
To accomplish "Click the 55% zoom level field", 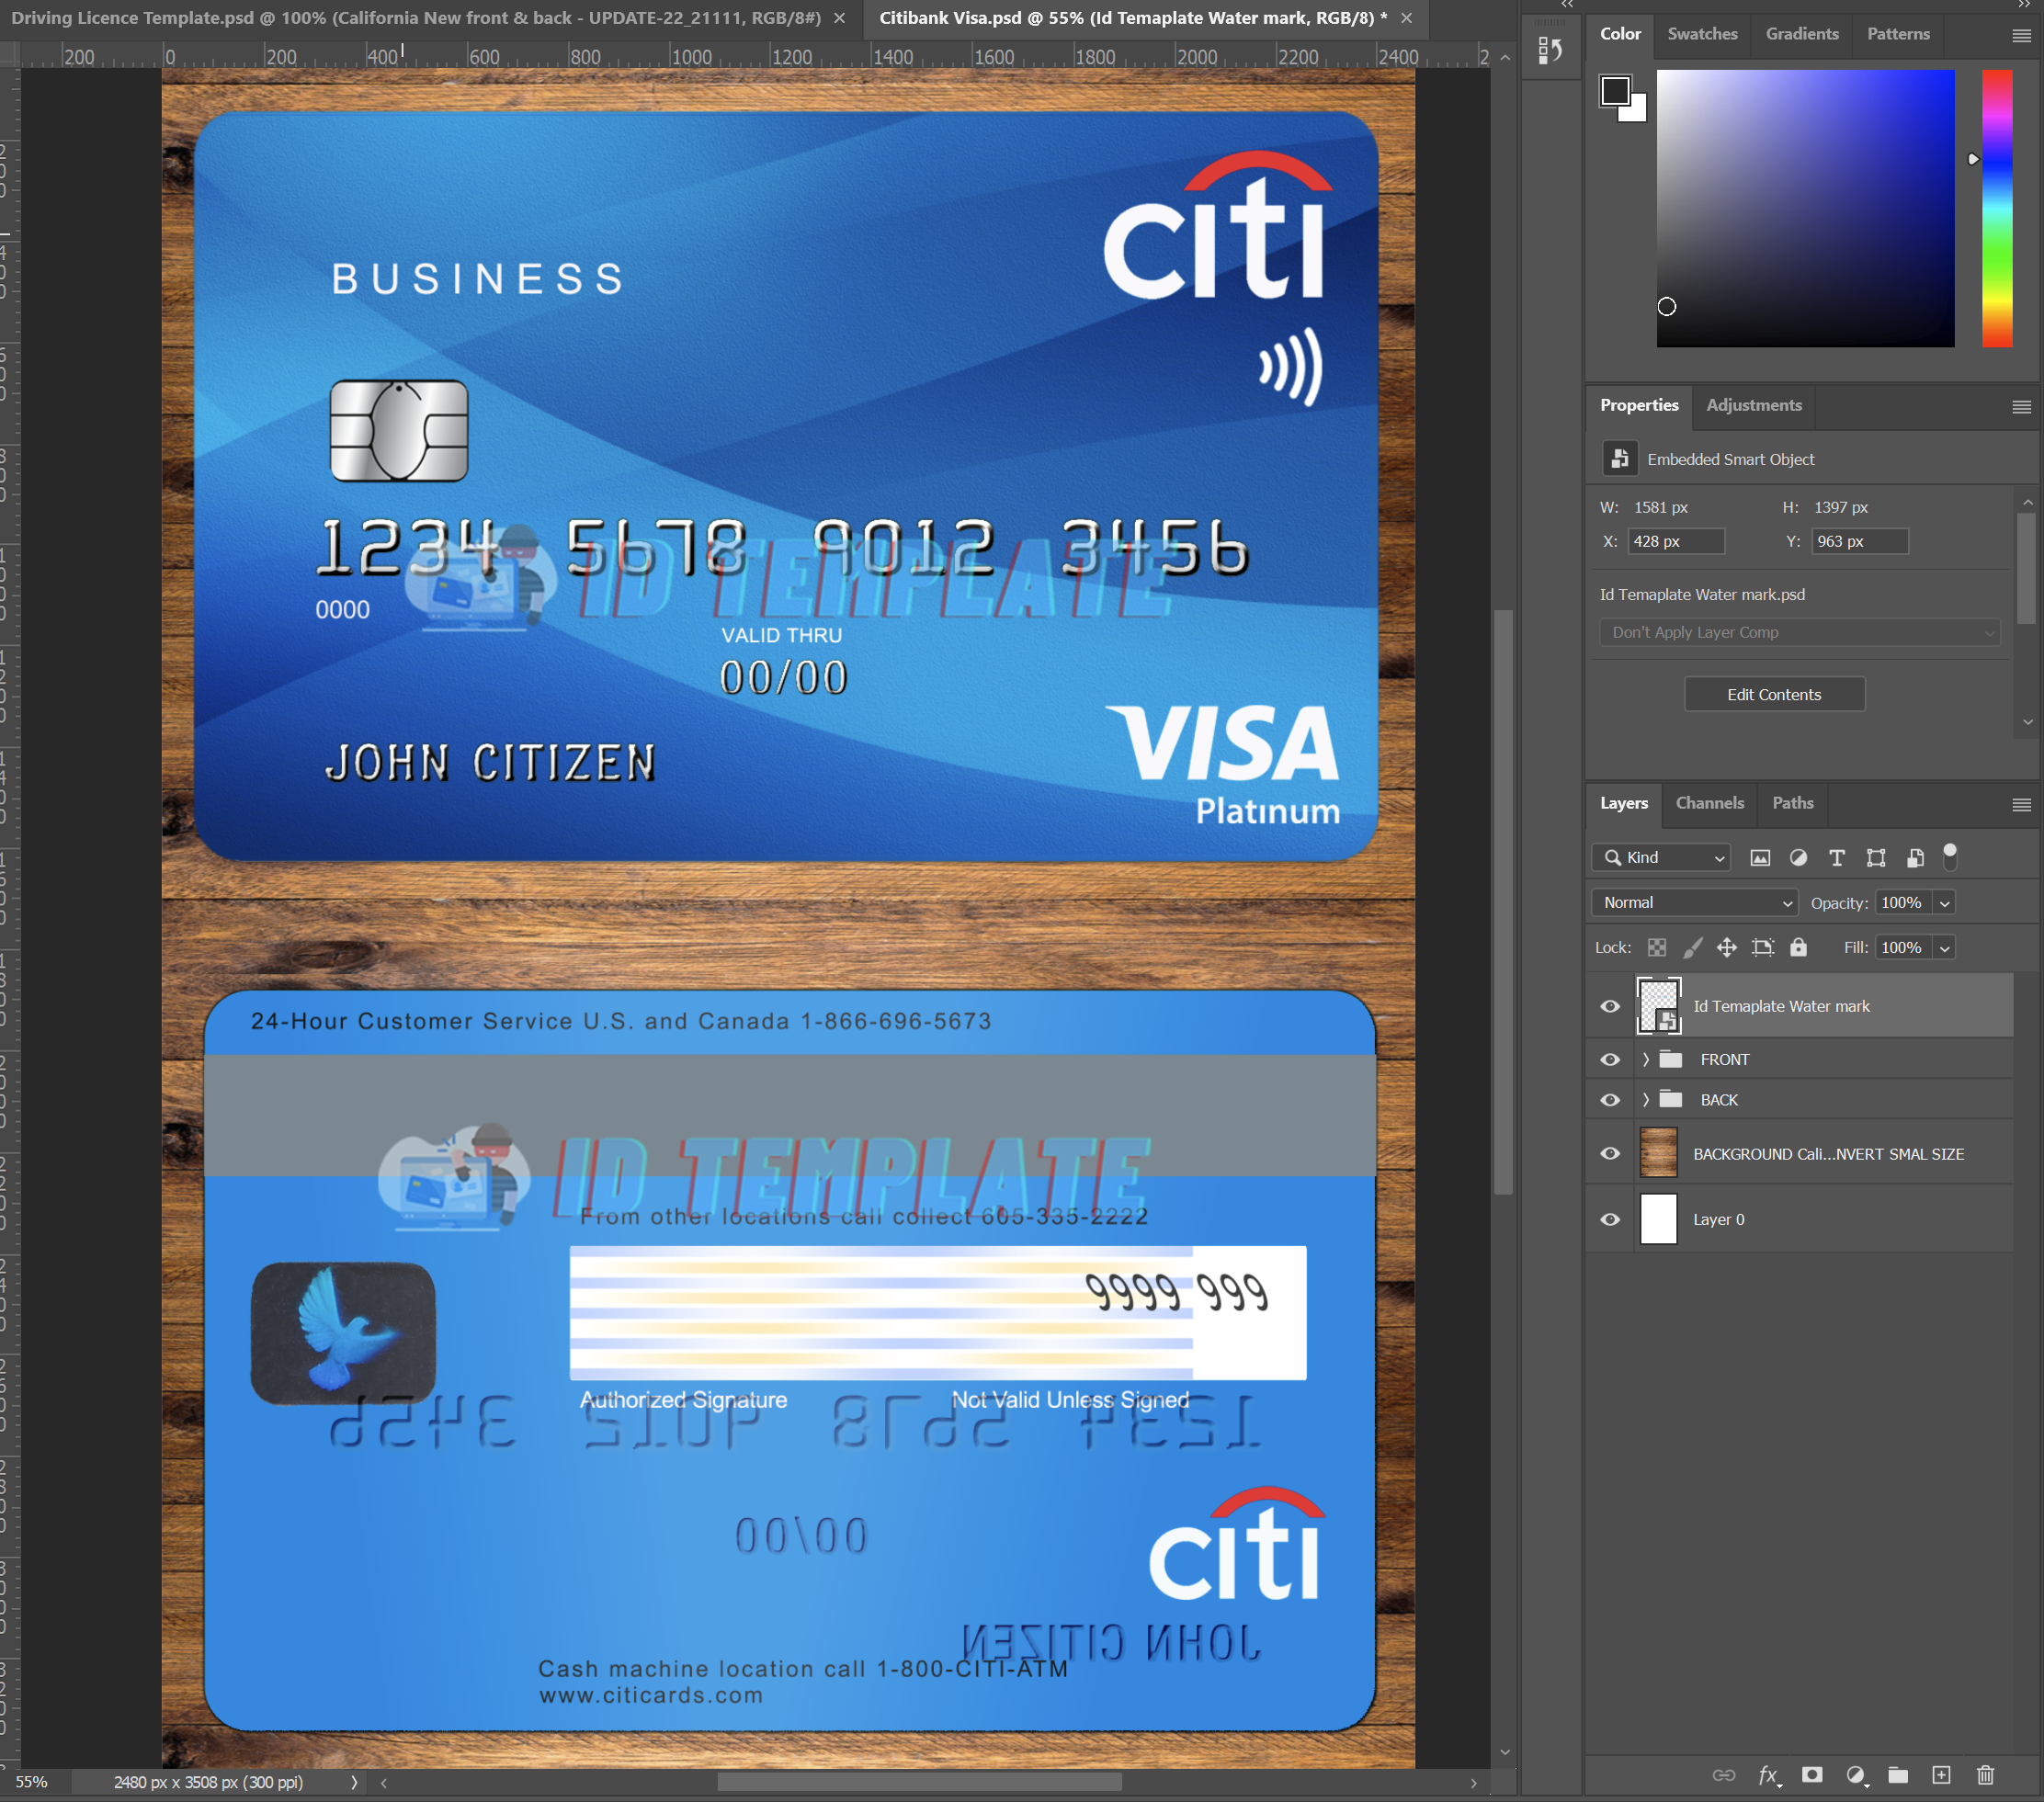I will tap(34, 1782).
